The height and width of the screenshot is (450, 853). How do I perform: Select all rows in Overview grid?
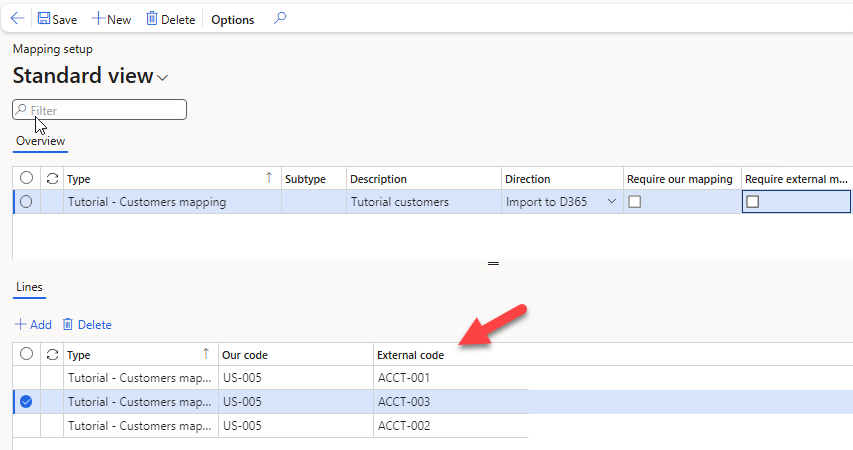coord(26,178)
